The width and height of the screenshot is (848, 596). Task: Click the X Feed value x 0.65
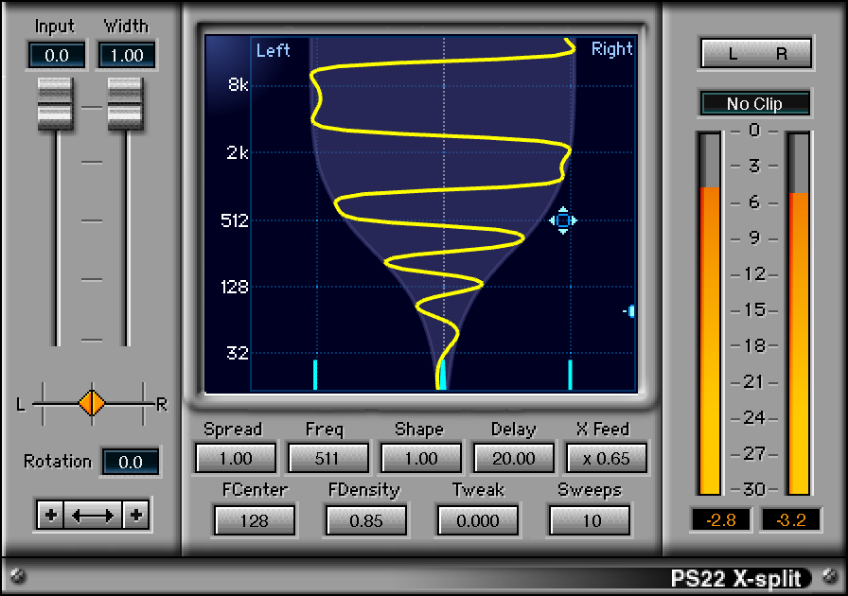(606, 459)
